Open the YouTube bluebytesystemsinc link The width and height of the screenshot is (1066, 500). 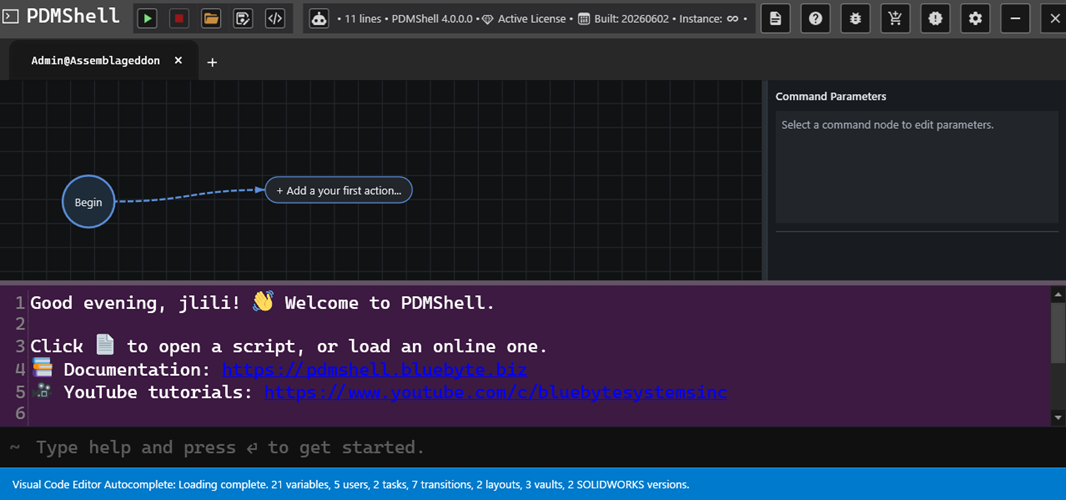[x=496, y=393]
